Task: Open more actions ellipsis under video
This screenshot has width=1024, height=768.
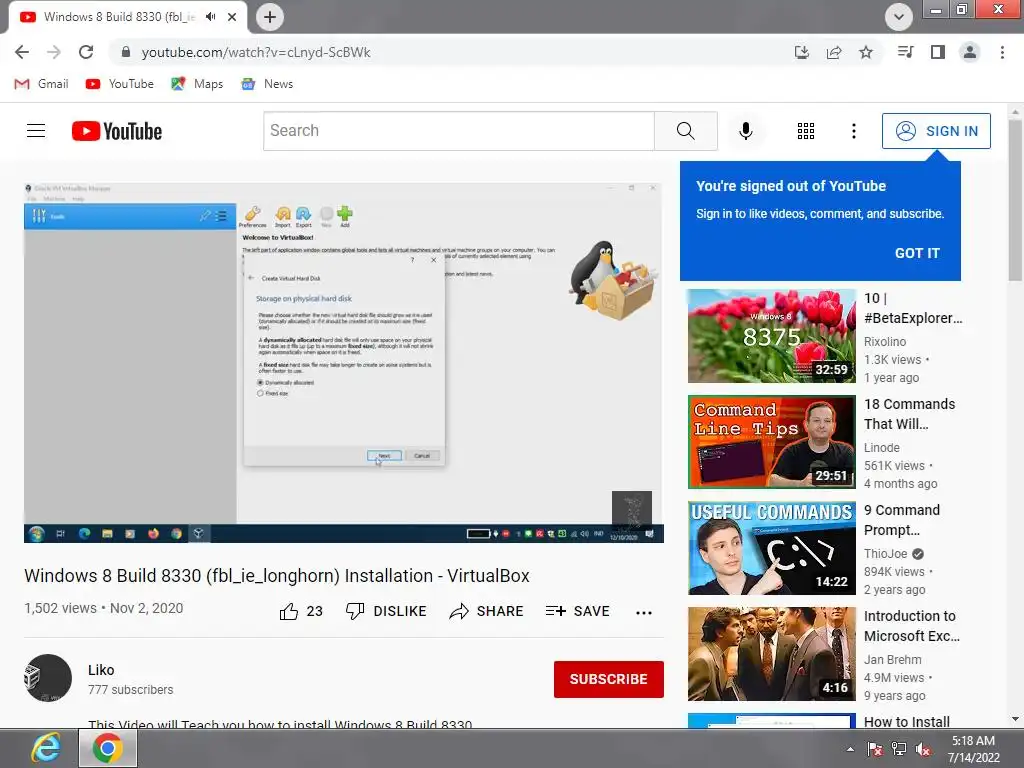Action: pos(644,613)
